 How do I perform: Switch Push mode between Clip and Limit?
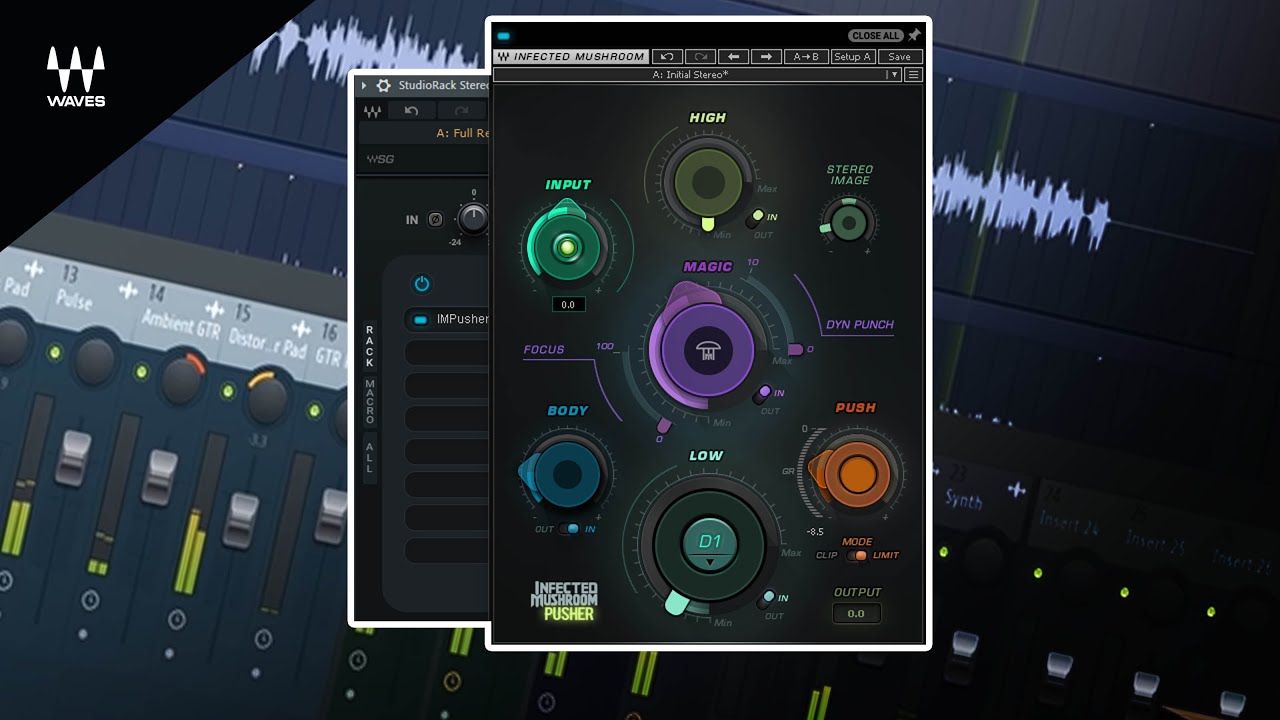tap(857, 555)
